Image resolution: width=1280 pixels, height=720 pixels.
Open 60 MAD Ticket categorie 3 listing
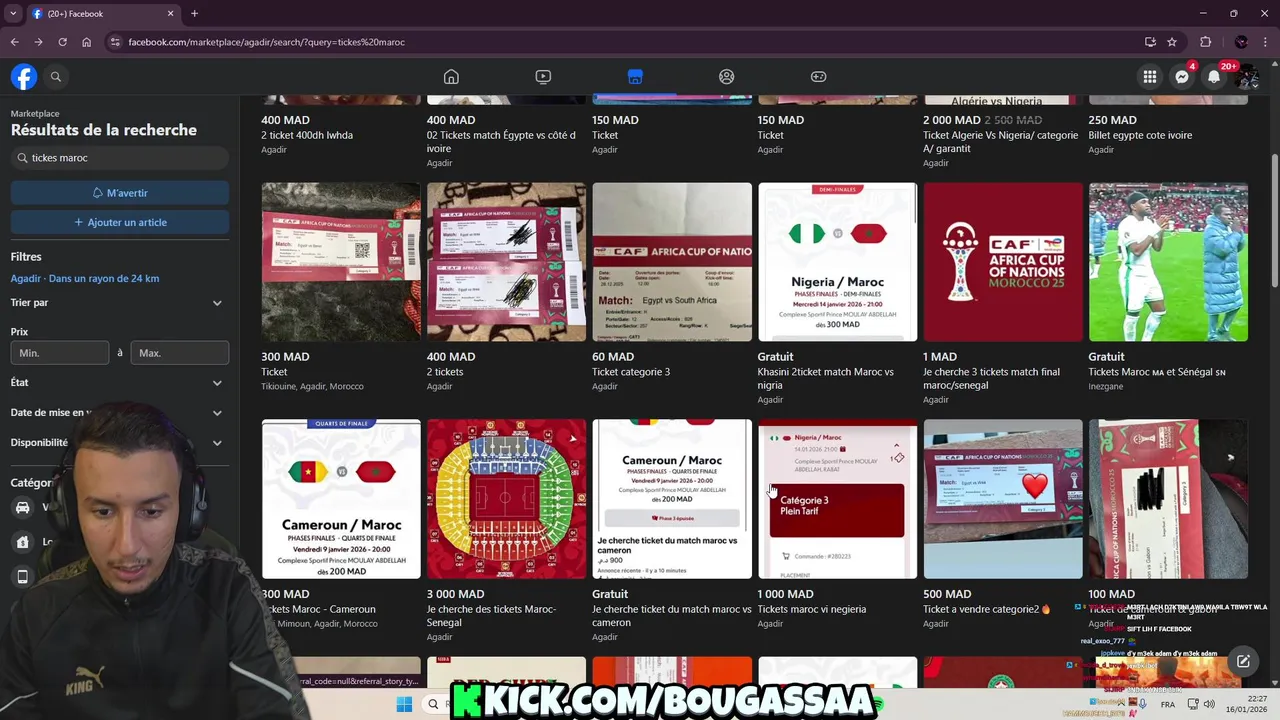[x=672, y=262]
